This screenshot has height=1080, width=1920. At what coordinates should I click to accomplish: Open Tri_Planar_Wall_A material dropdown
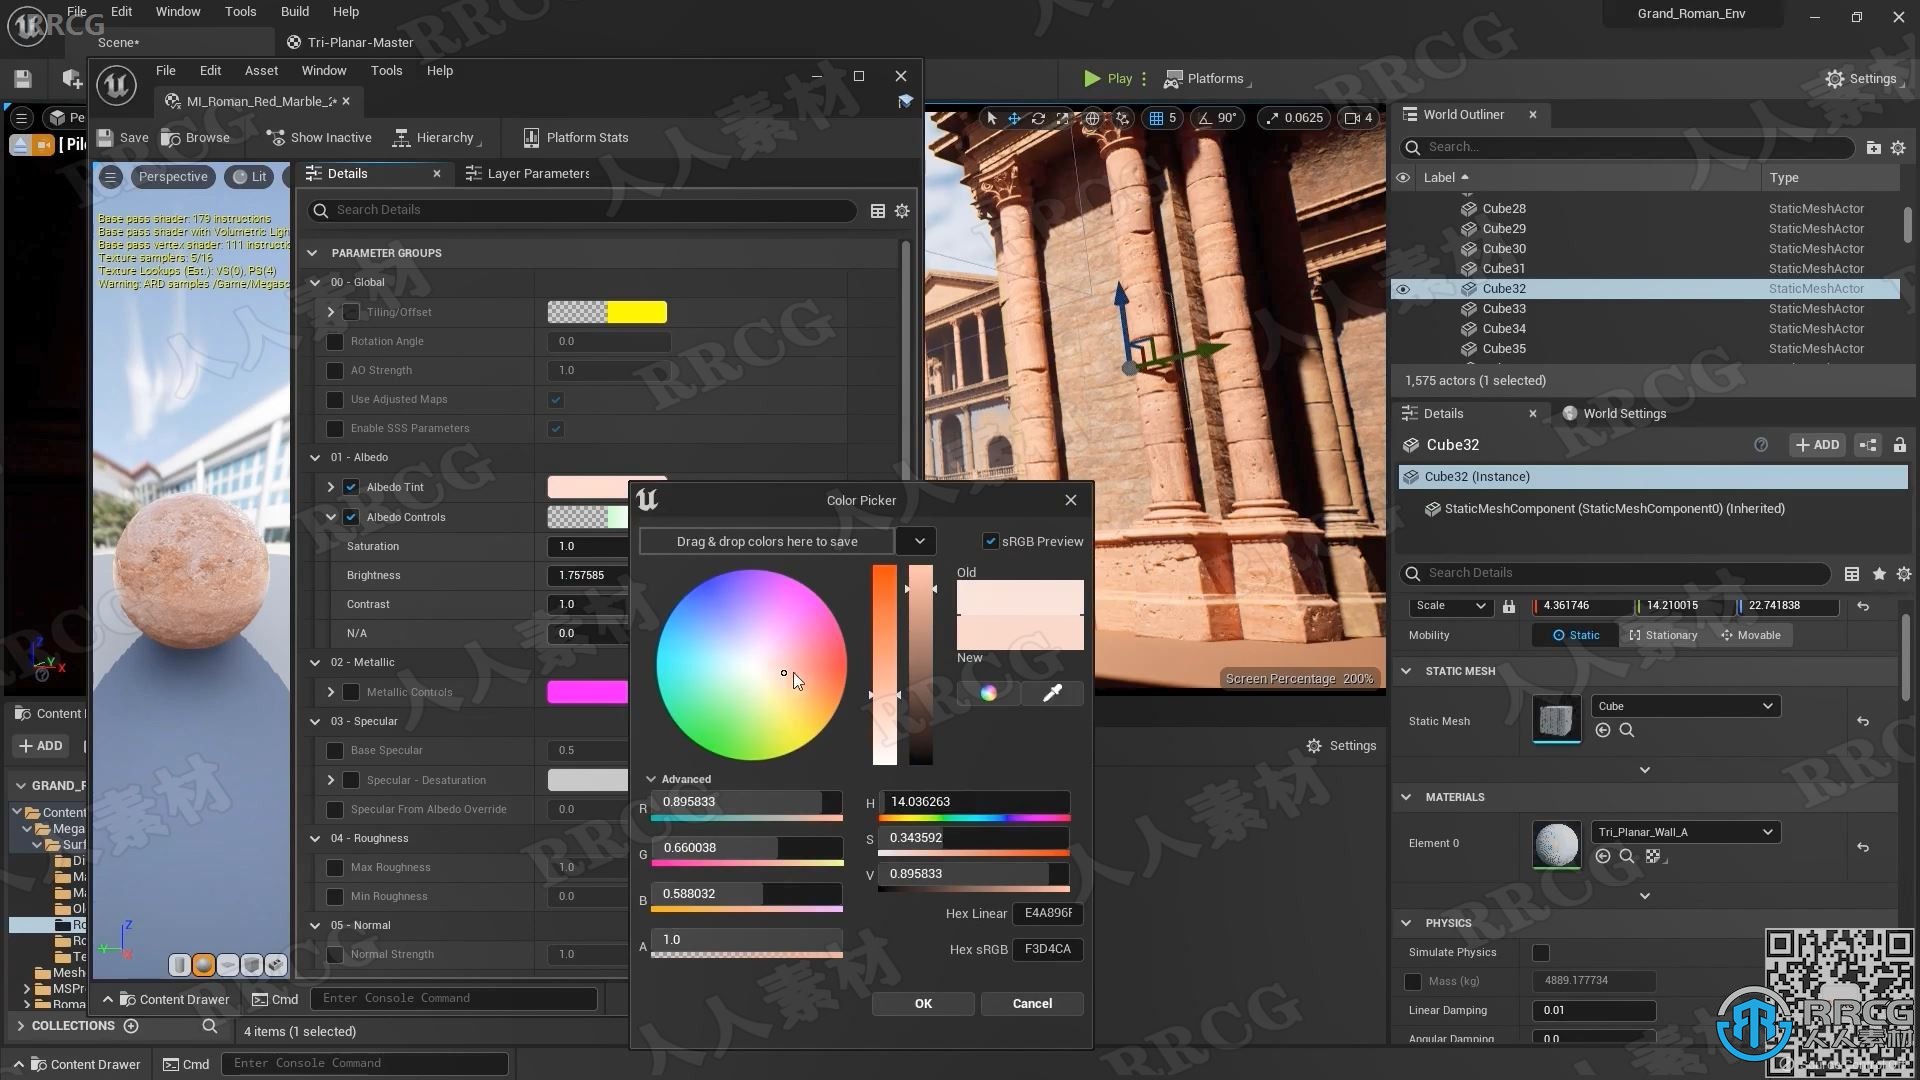[1685, 832]
